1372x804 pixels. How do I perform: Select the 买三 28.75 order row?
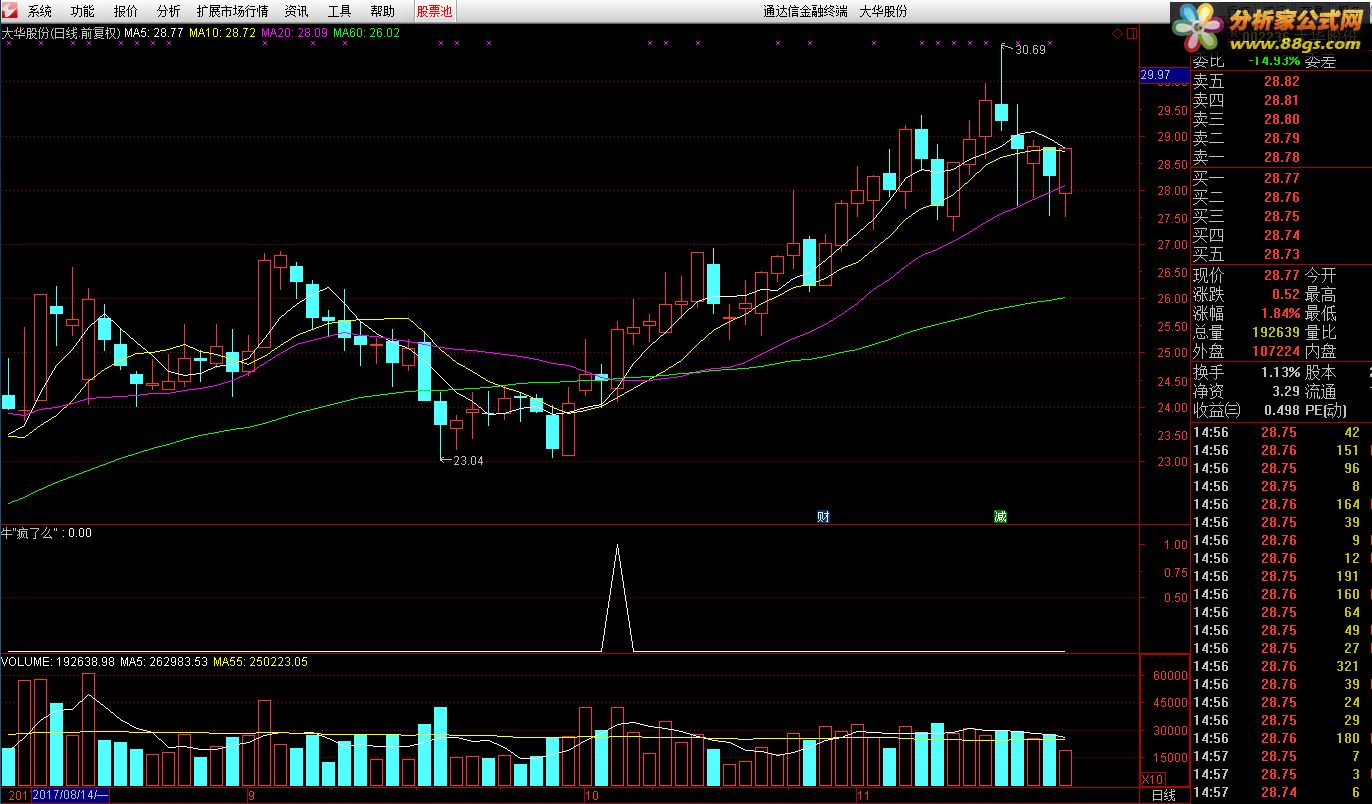[1281, 217]
